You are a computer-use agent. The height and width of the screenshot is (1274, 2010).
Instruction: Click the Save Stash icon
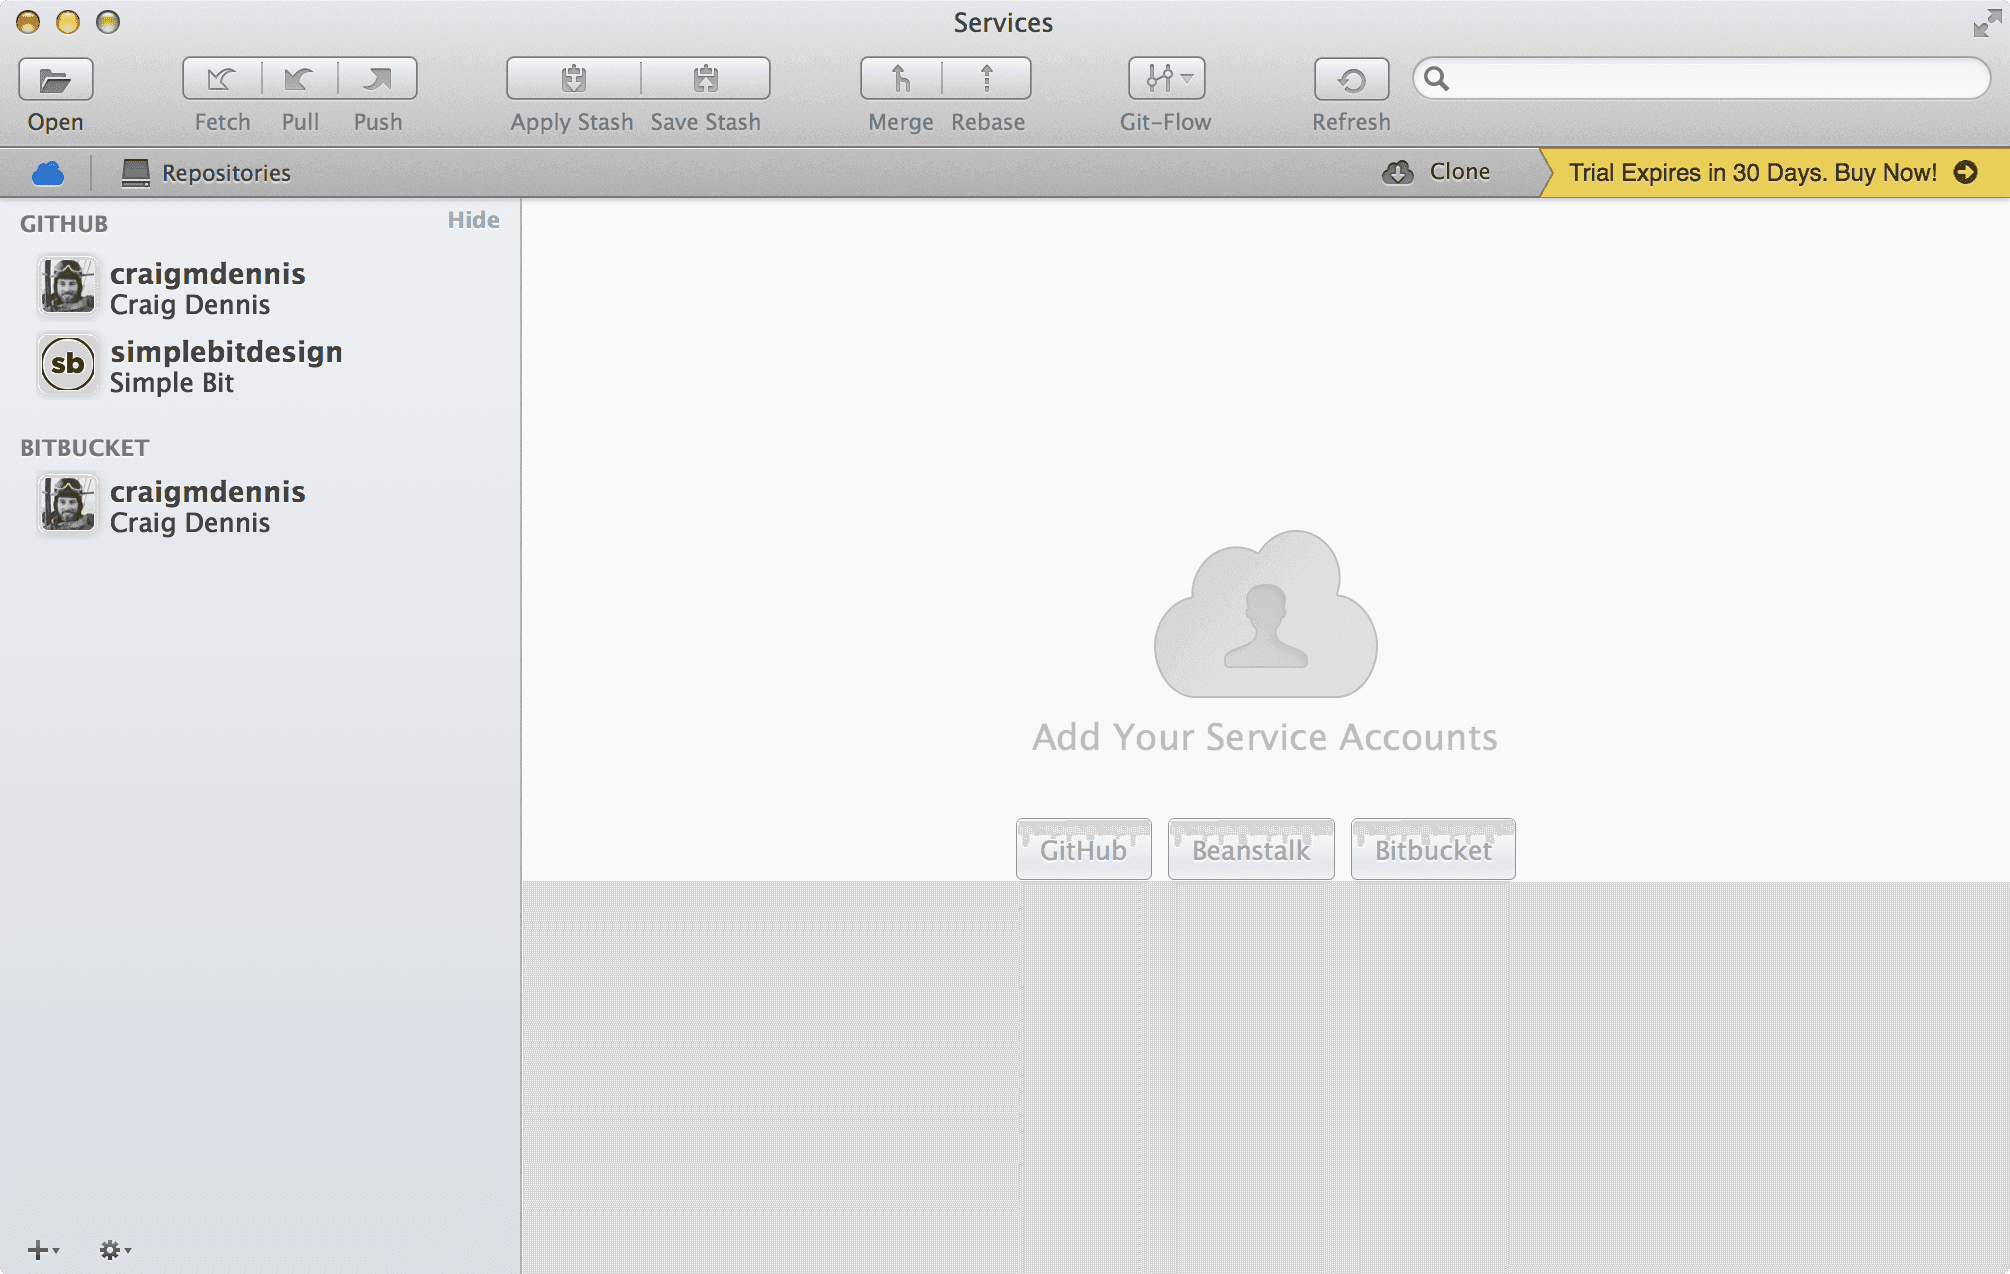[706, 79]
